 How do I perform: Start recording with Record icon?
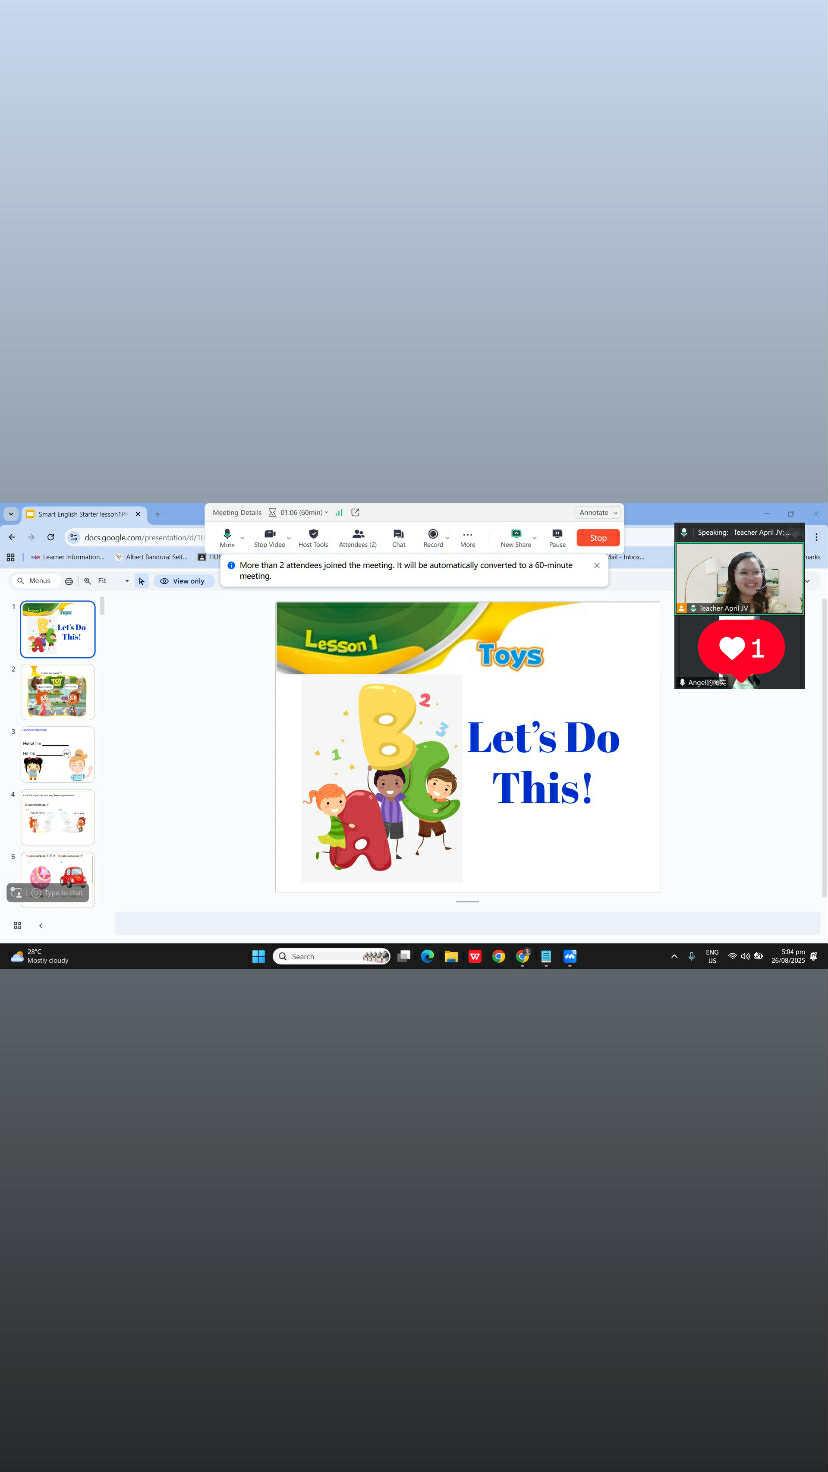pyautogui.click(x=433, y=536)
